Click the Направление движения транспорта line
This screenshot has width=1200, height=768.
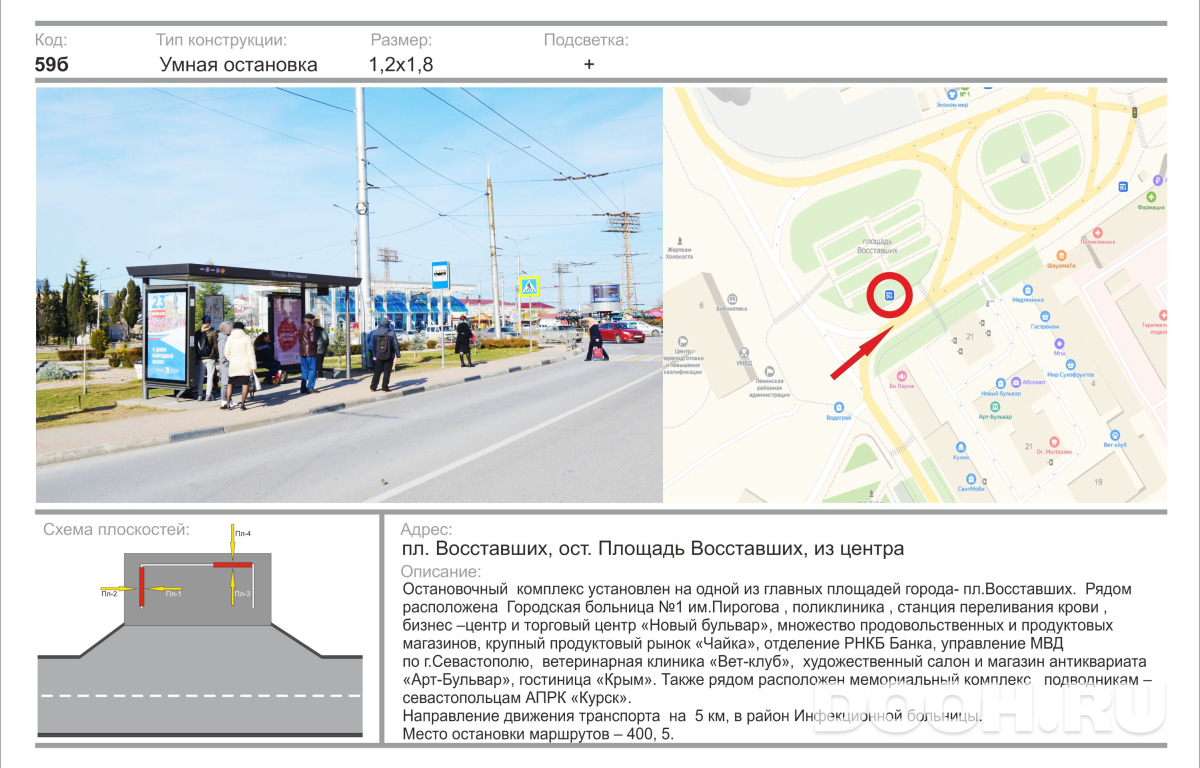pyautogui.click(x=692, y=716)
